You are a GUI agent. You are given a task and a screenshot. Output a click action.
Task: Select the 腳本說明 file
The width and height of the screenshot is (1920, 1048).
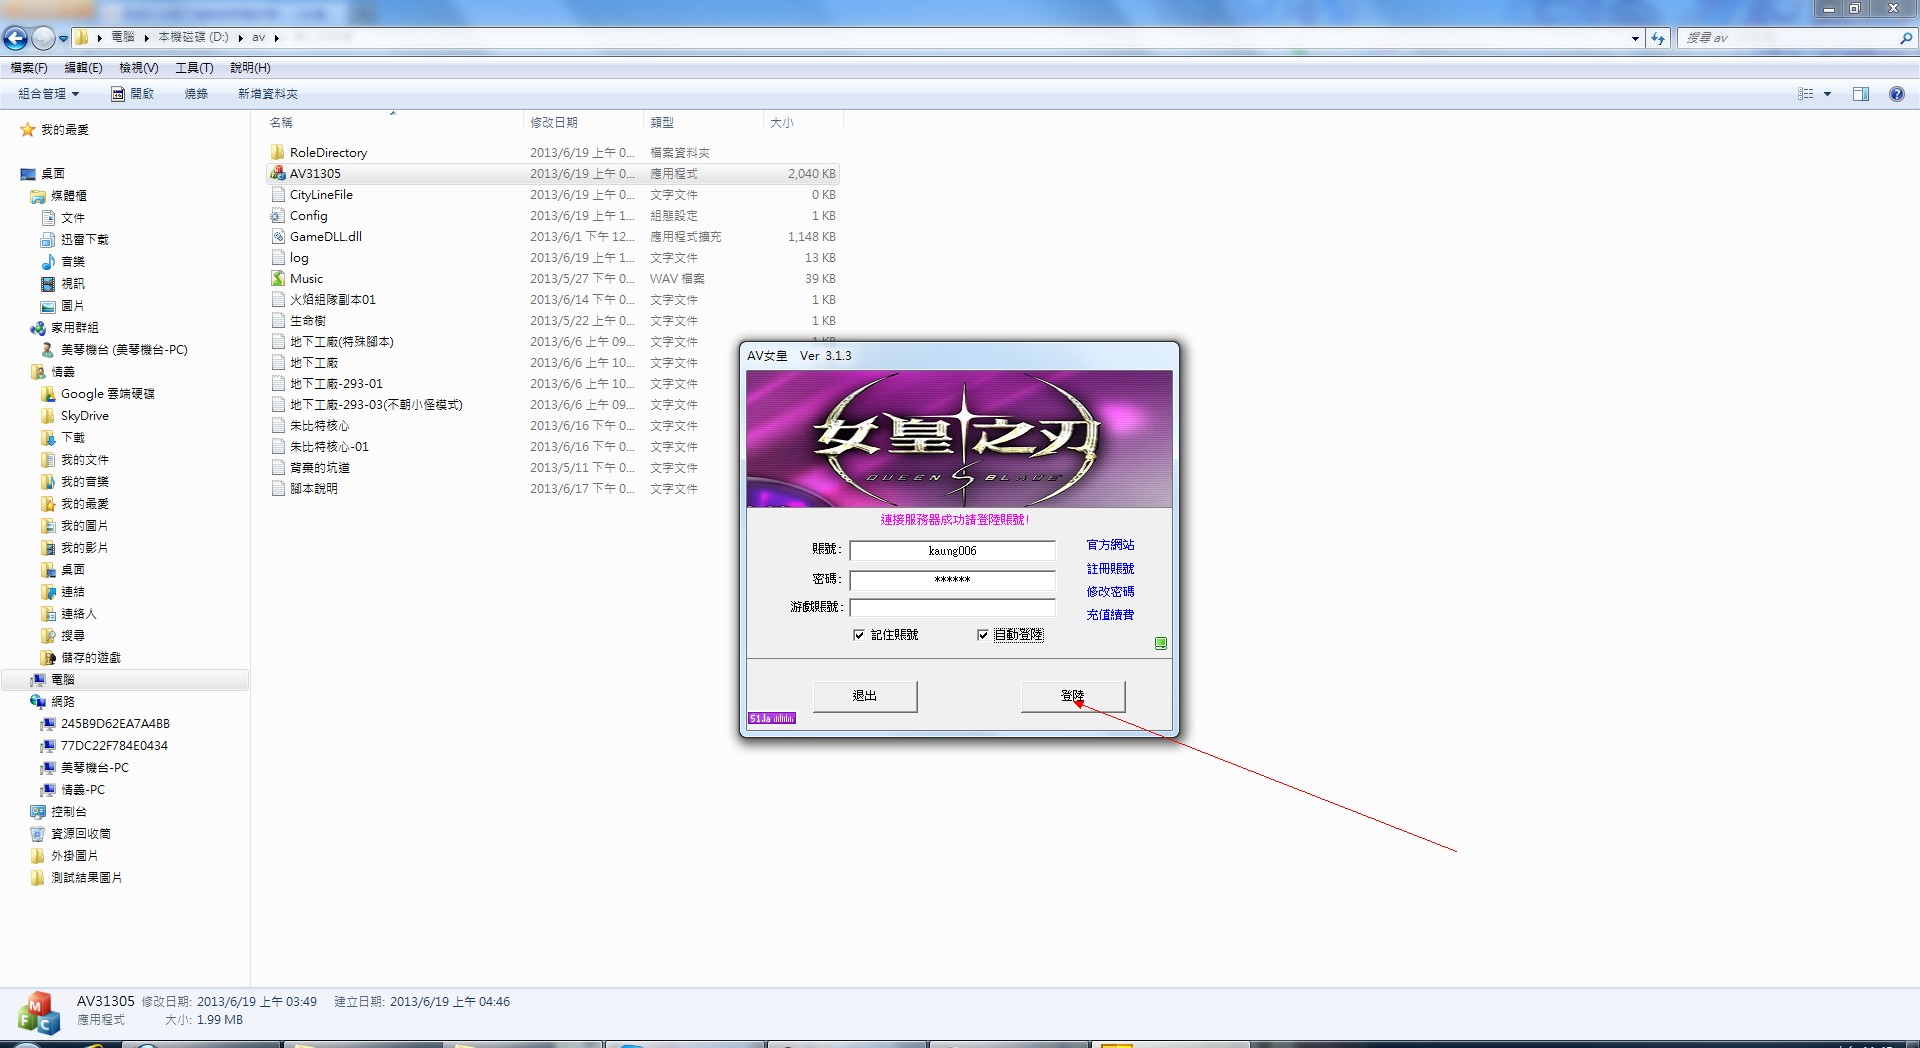point(314,489)
